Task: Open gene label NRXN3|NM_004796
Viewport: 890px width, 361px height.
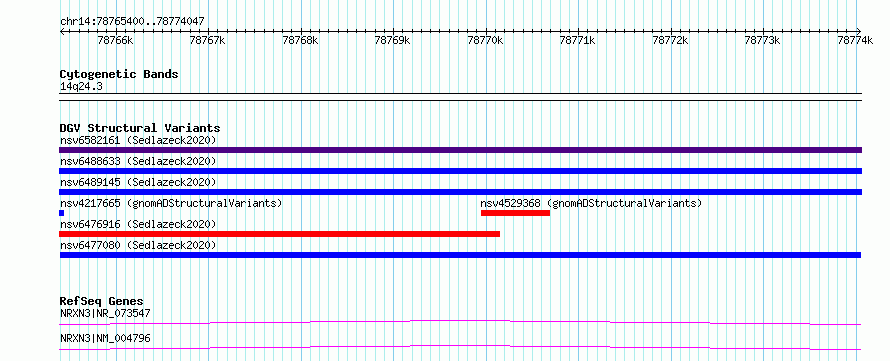Action: [x=105, y=339]
